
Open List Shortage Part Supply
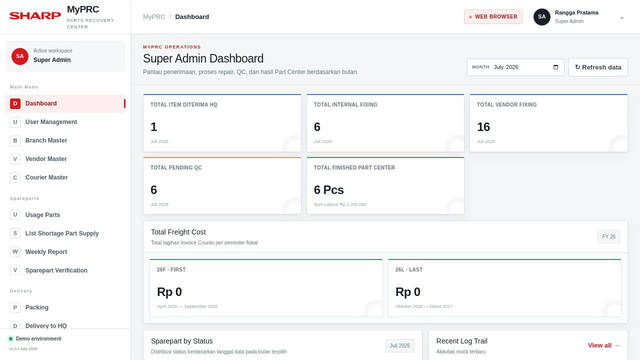[66, 233]
